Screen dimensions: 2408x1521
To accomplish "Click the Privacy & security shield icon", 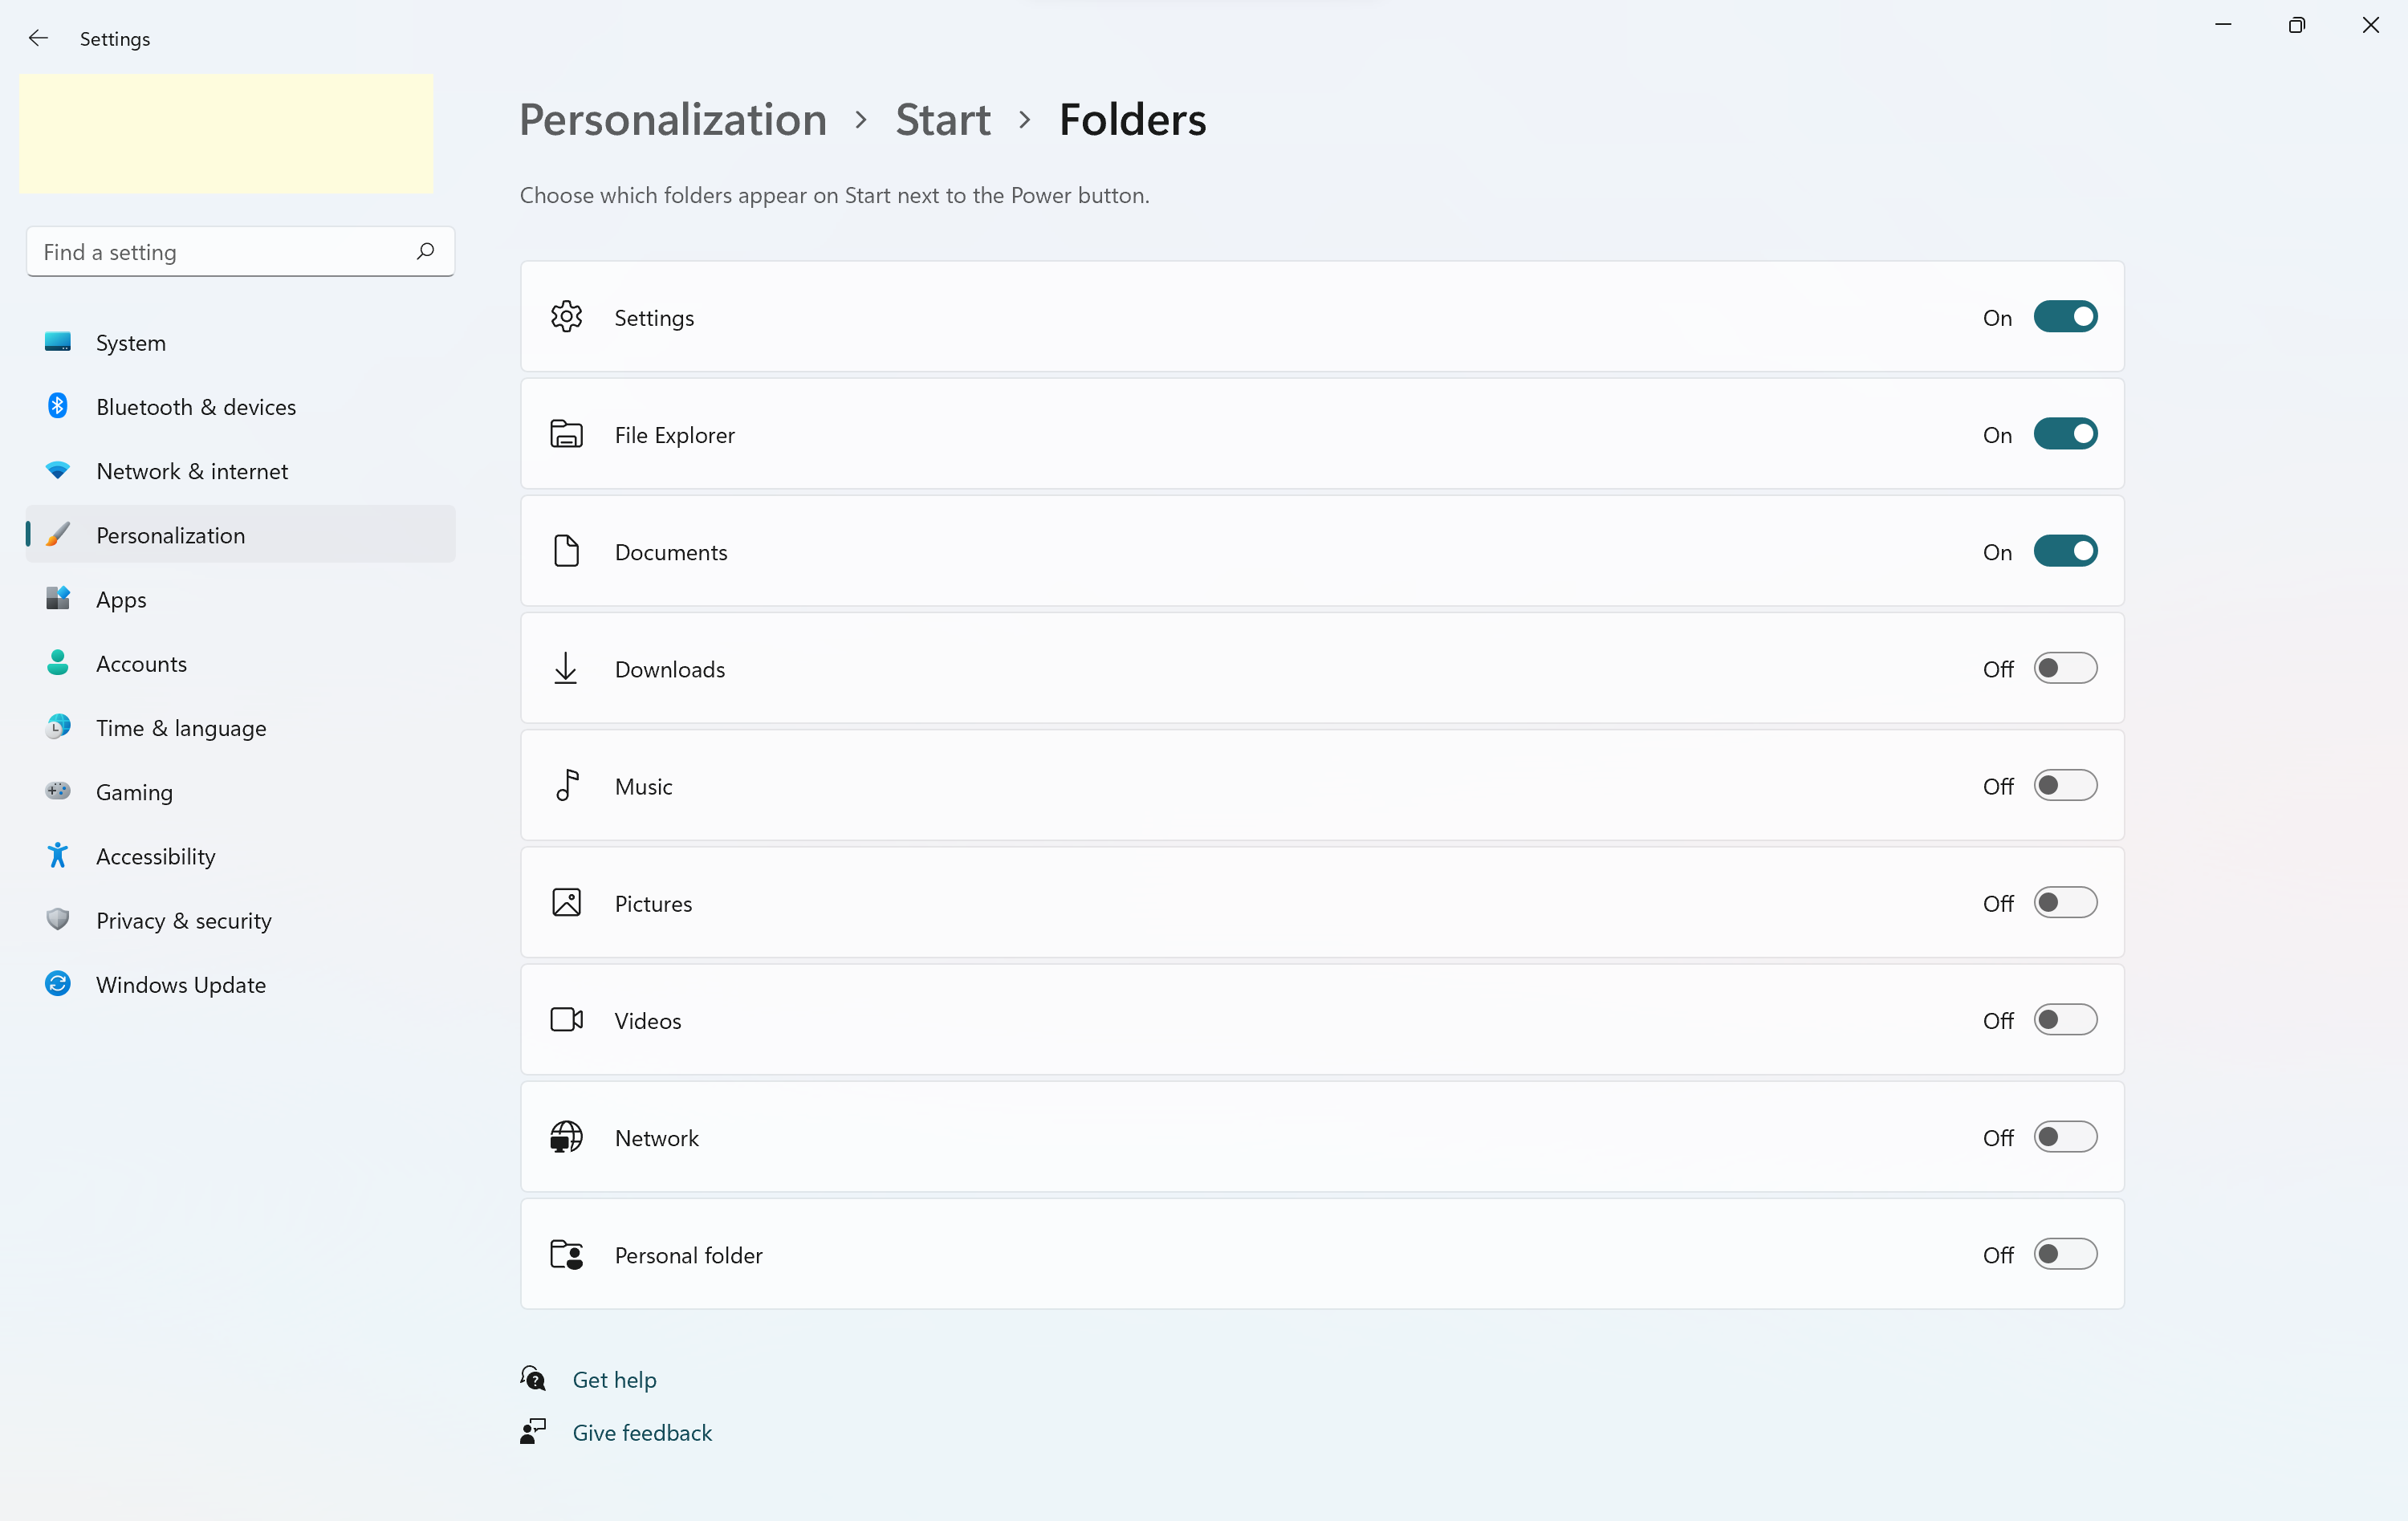I will pos(58,920).
